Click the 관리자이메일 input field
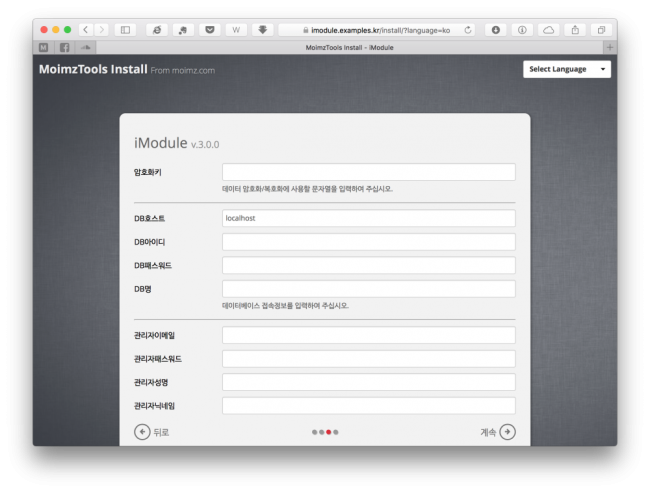The width and height of the screenshot is (650, 493). coord(368,335)
